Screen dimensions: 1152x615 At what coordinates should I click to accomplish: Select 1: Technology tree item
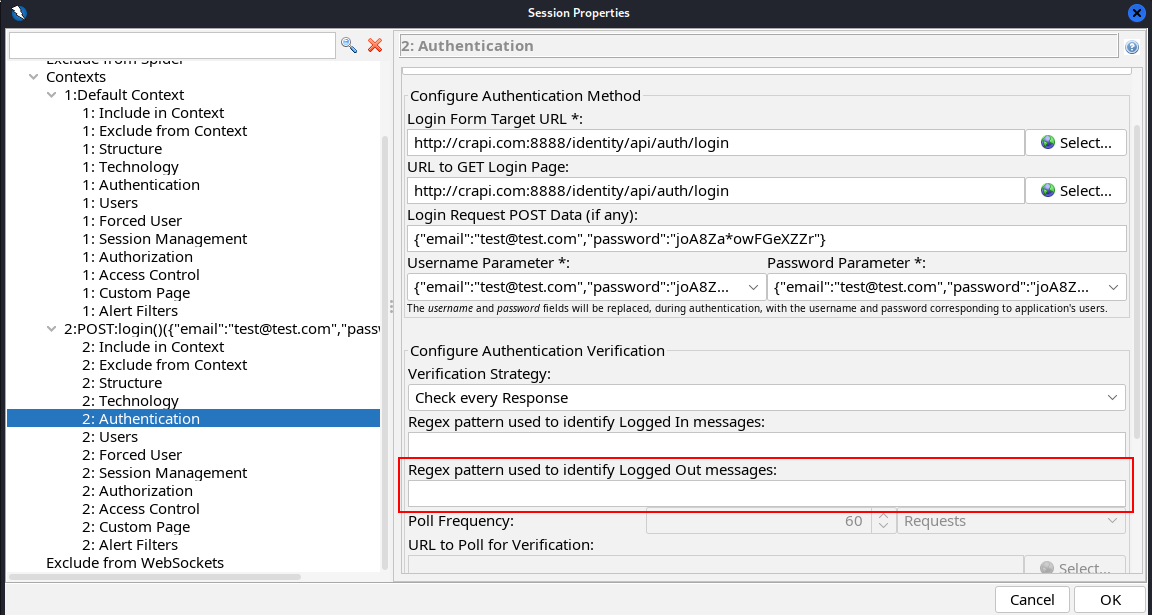click(130, 167)
